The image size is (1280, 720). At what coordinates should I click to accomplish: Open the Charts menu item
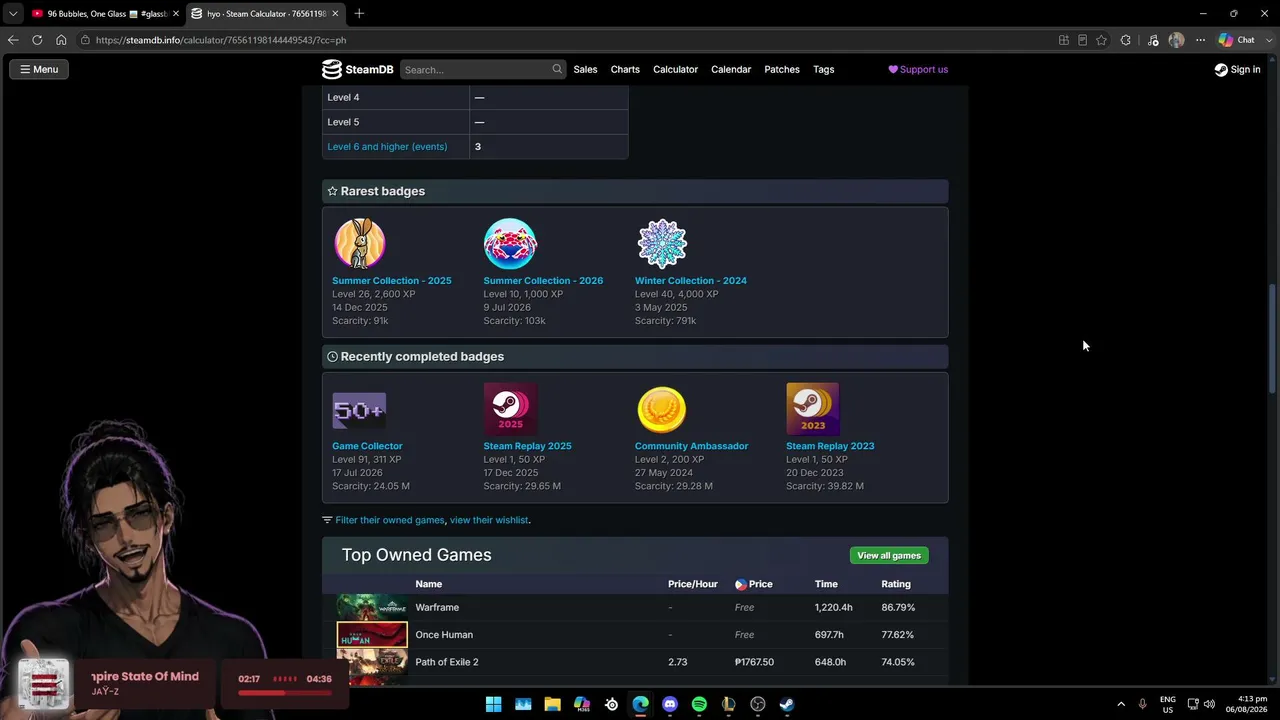click(625, 69)
